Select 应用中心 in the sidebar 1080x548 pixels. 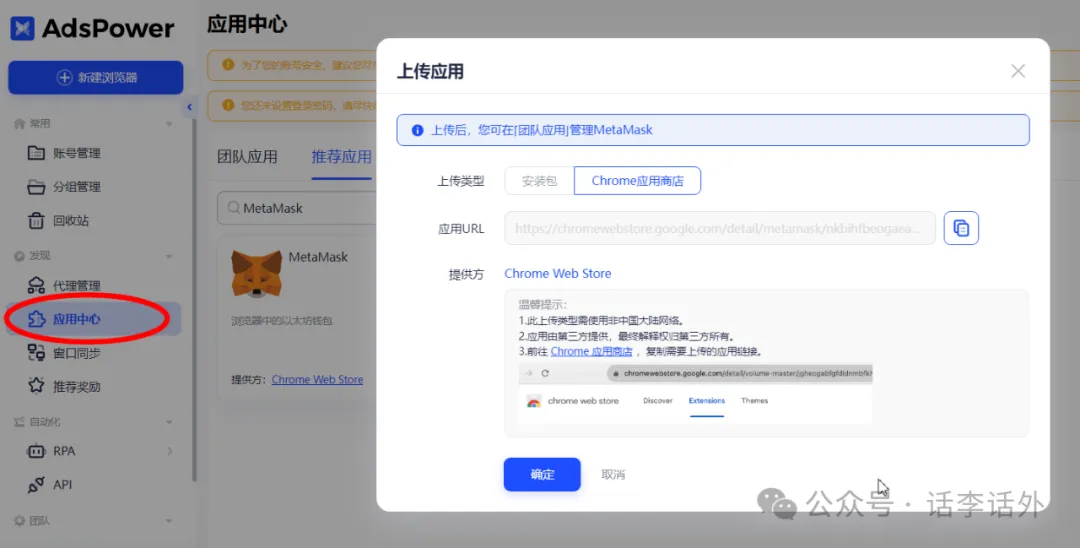pos(93,319)
